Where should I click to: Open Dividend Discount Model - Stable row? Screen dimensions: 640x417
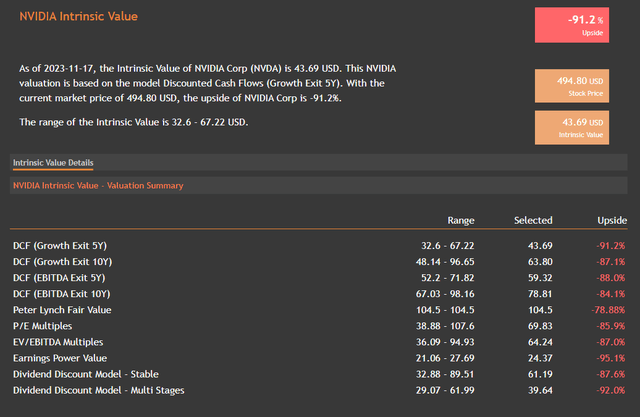pyautogui.click(x=86, y=374)
